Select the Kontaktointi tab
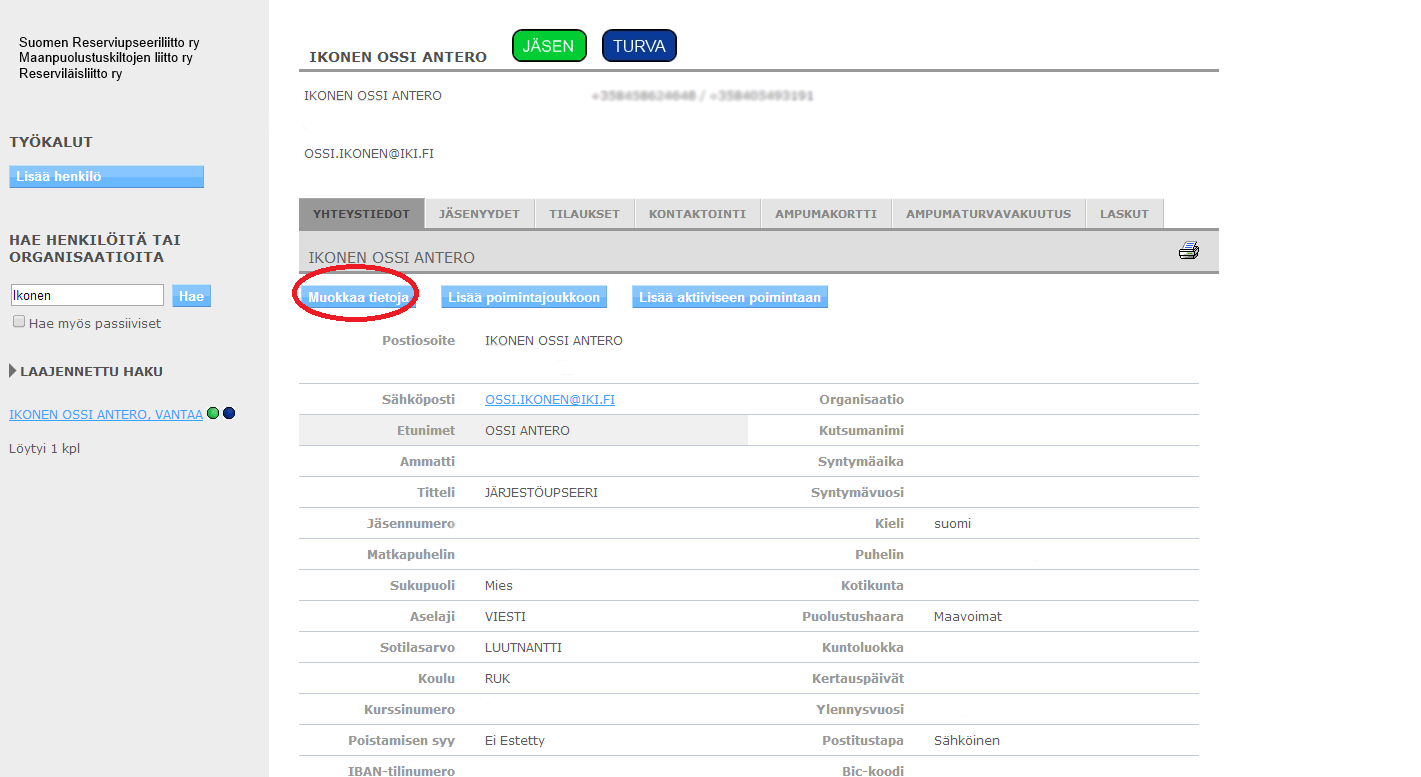 [698, 214]
